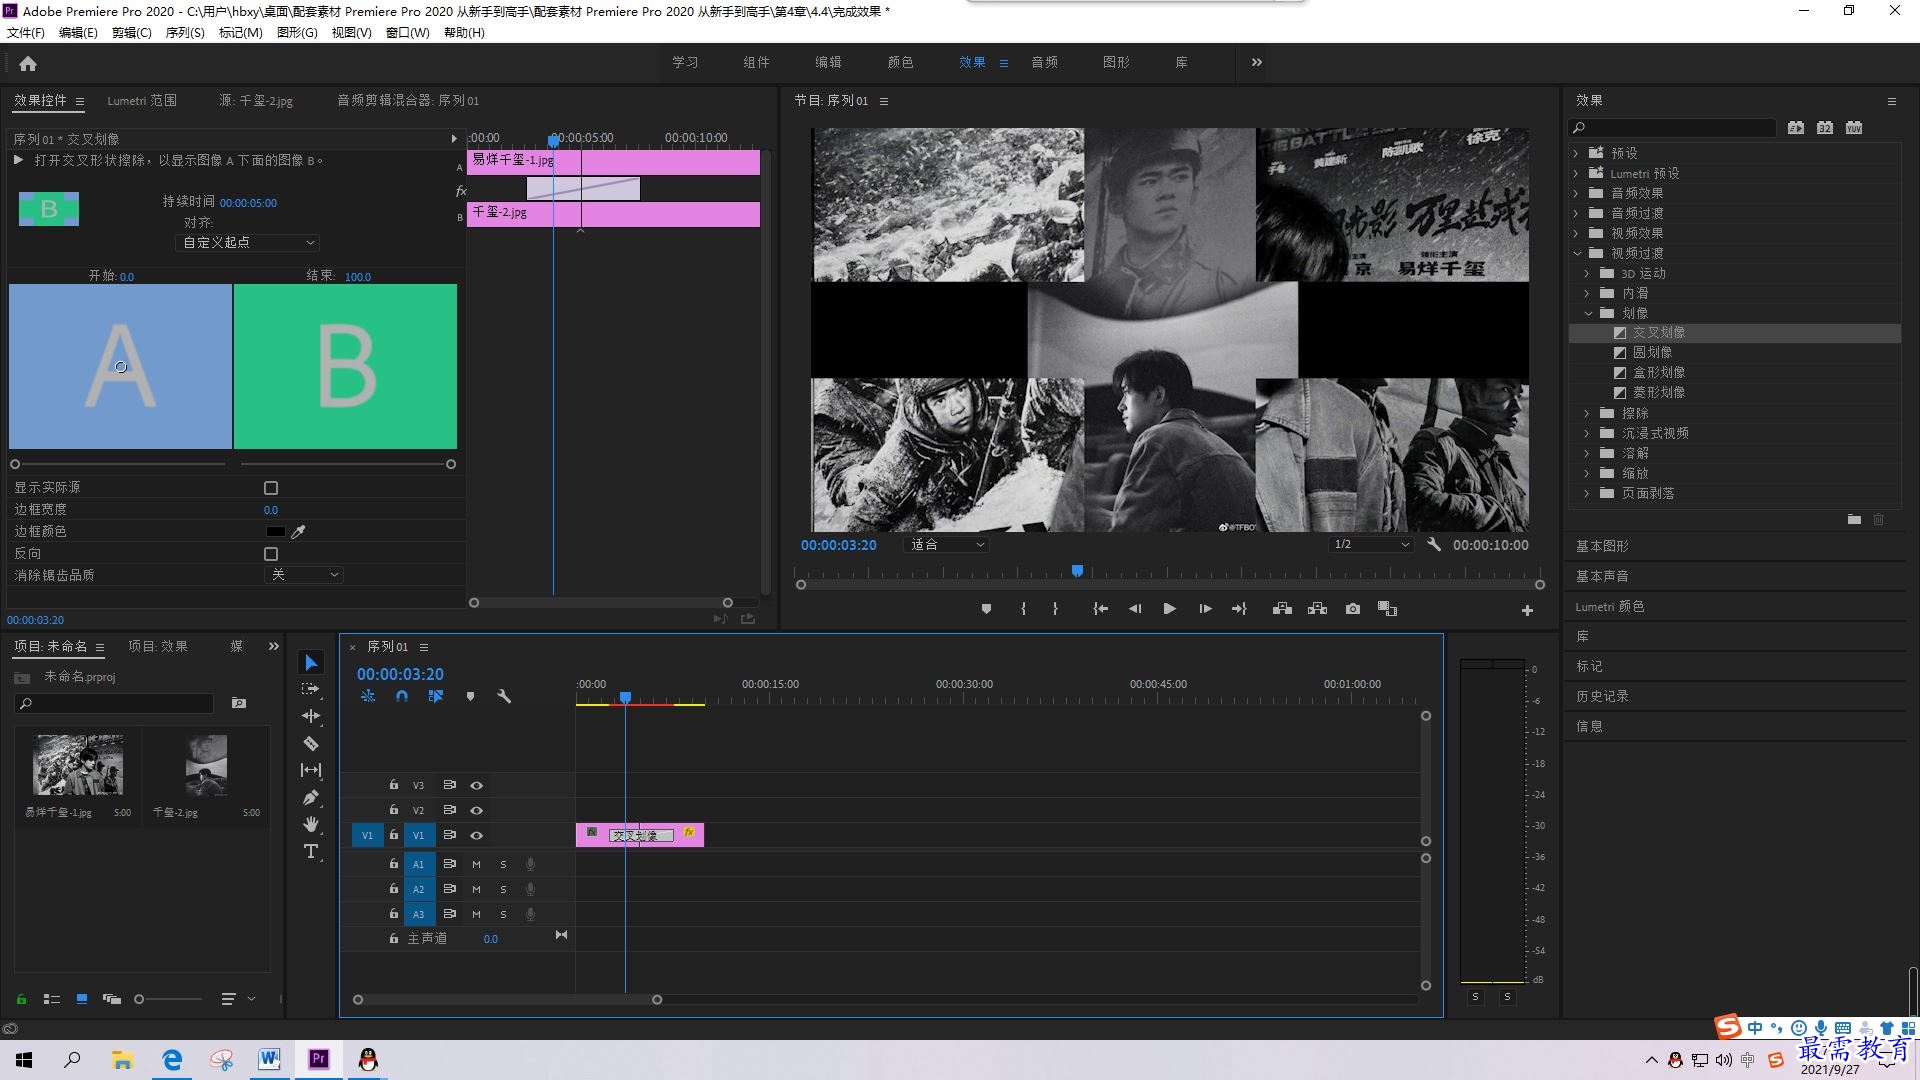
Task: Select the Hand tool
Action: pyautogui.click(x=311, y=824)
